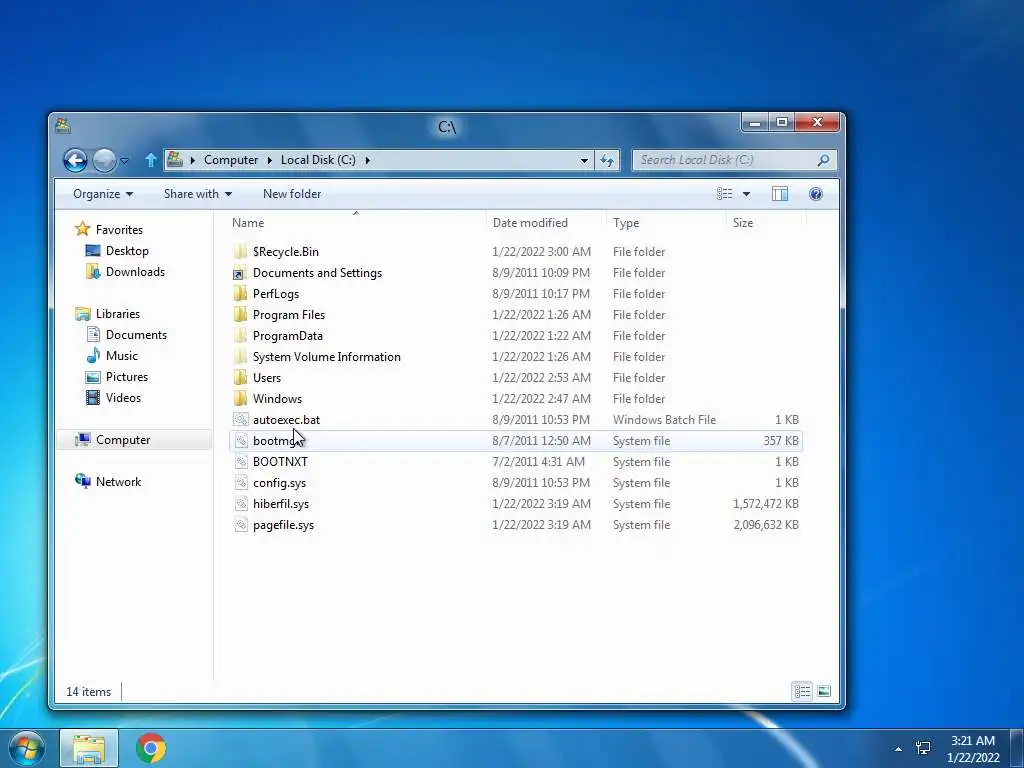Select the Windows folder icon
The image size is (1024, 768).
point(240,398)
